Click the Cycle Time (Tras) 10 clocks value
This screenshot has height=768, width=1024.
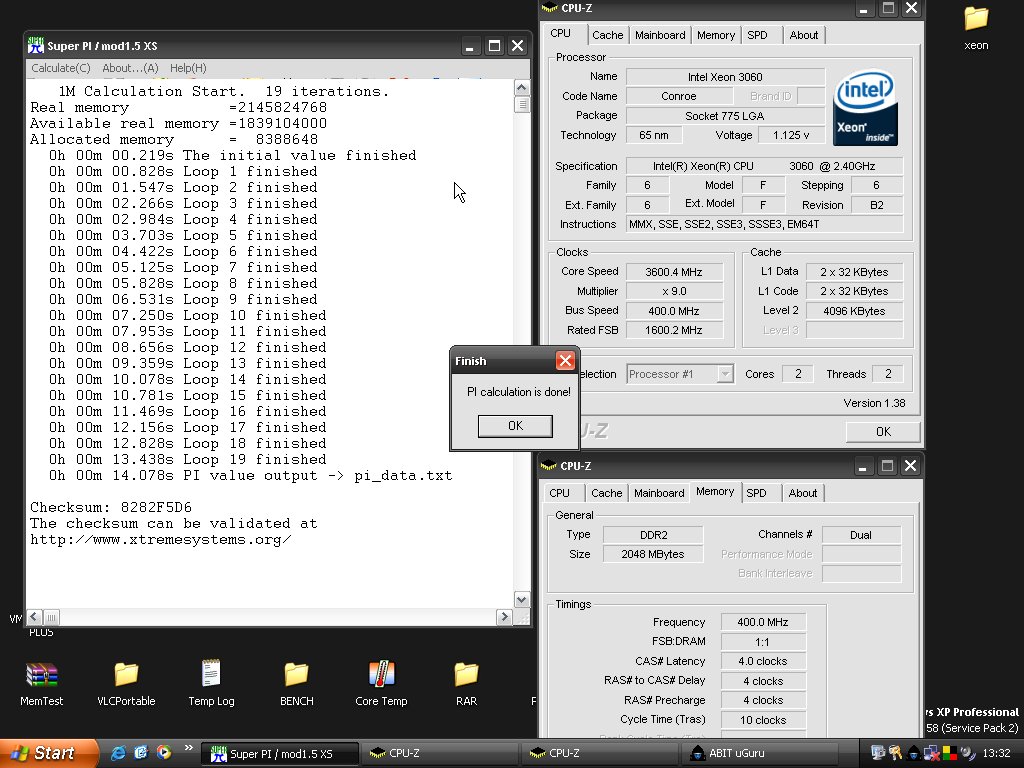(x=763, y=720)
